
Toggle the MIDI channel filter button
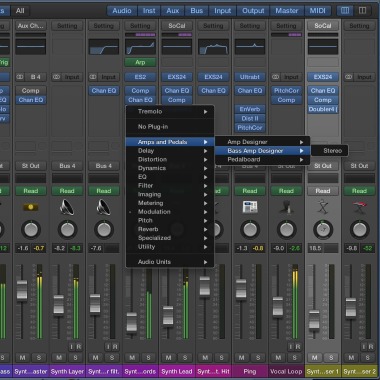click(318, 11)
